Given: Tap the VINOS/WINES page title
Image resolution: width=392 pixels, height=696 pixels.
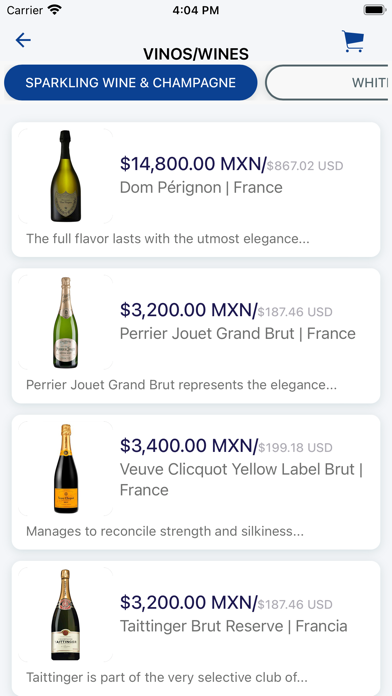Looking at the screenshot, I should coord(196,54).
